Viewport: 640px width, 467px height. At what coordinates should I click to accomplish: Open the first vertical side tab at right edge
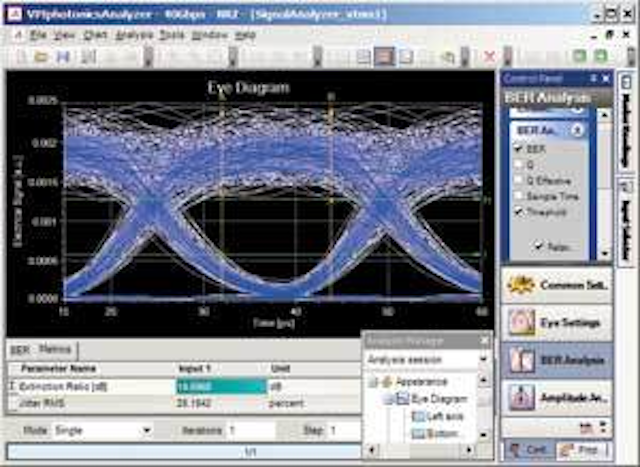(x=625, y=124)
